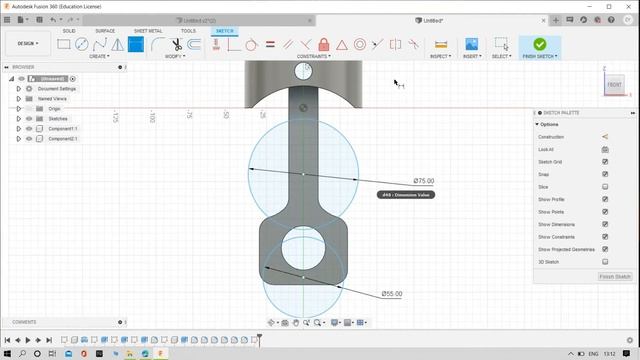Apply Parallel constraint
This screenshot has width=640, height=360.
coord(288,44)
